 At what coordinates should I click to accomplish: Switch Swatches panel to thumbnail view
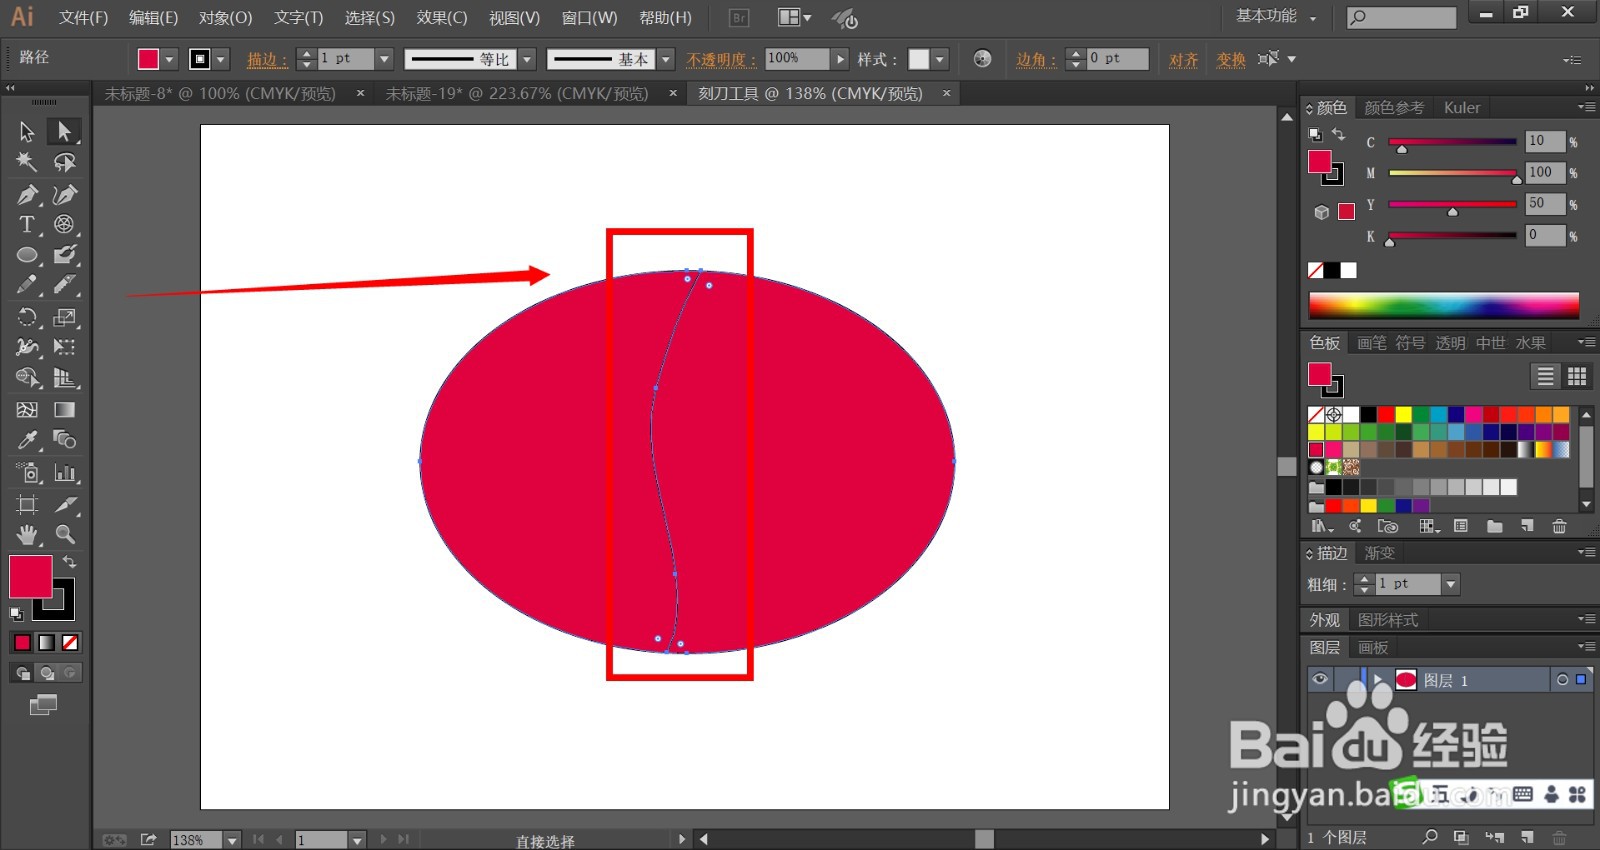pos(1577,376)
